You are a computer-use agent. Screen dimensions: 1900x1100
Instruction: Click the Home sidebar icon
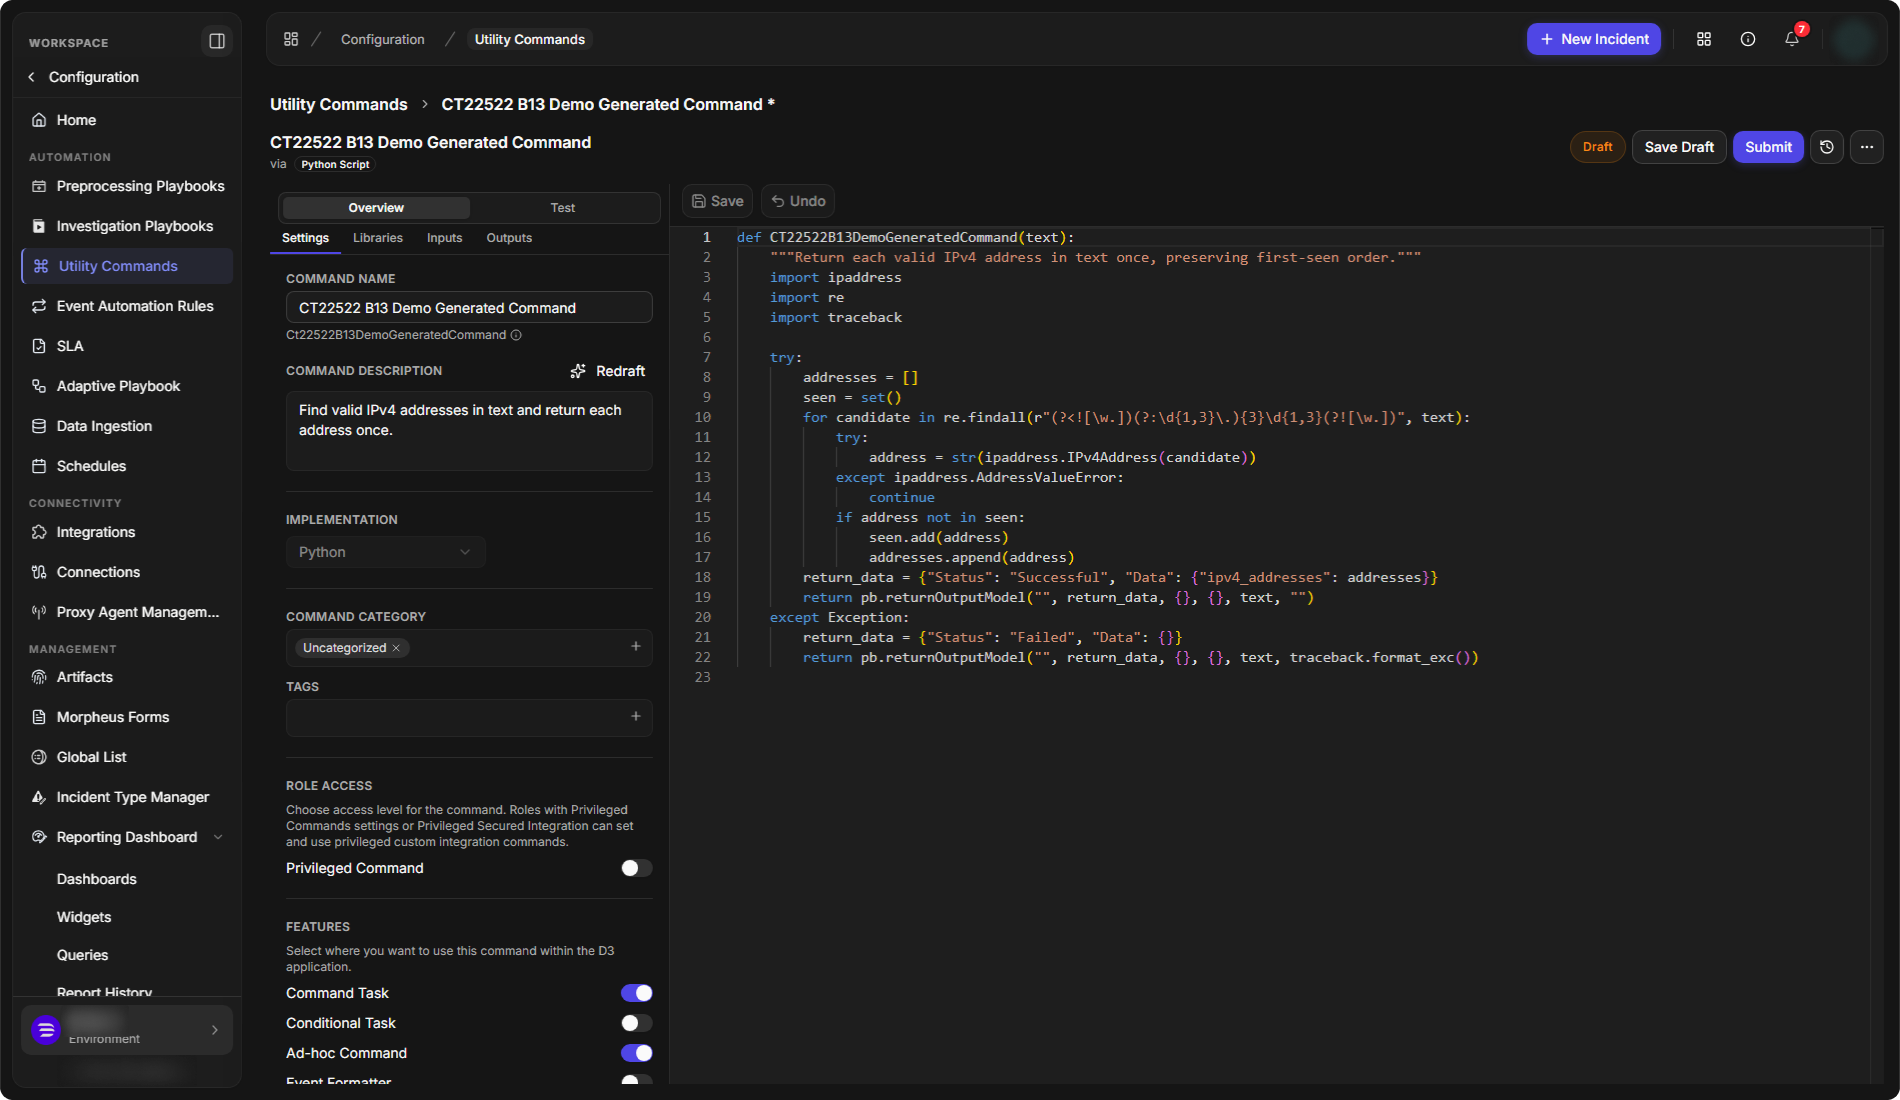39,120
